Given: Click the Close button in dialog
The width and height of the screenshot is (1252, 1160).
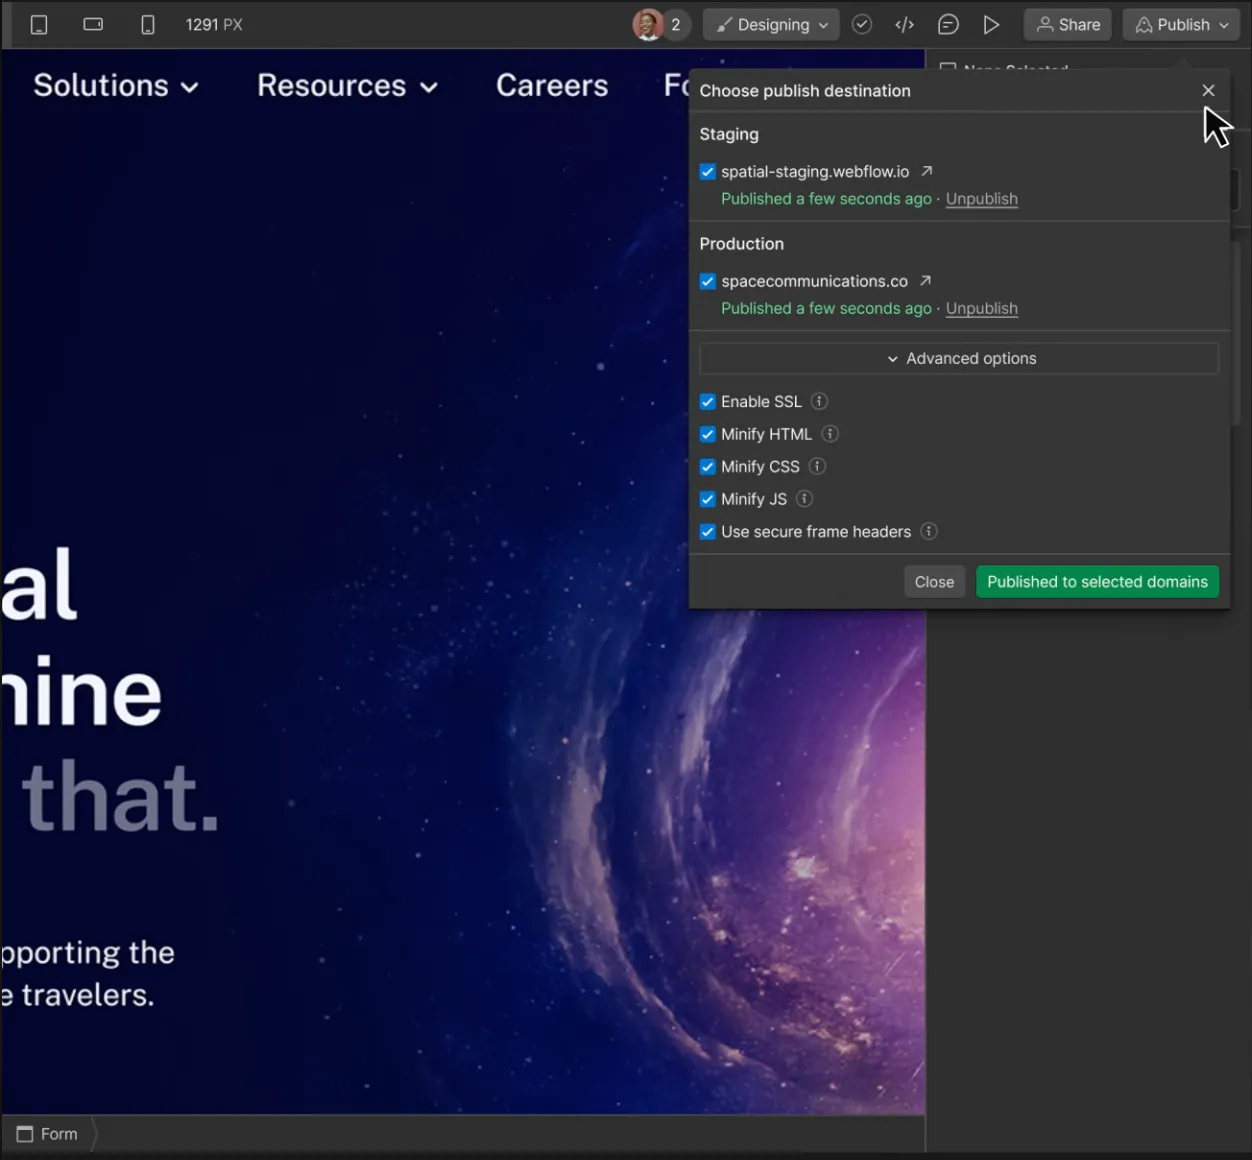Looking at the screenshot, I should click(x=934, y=582).
